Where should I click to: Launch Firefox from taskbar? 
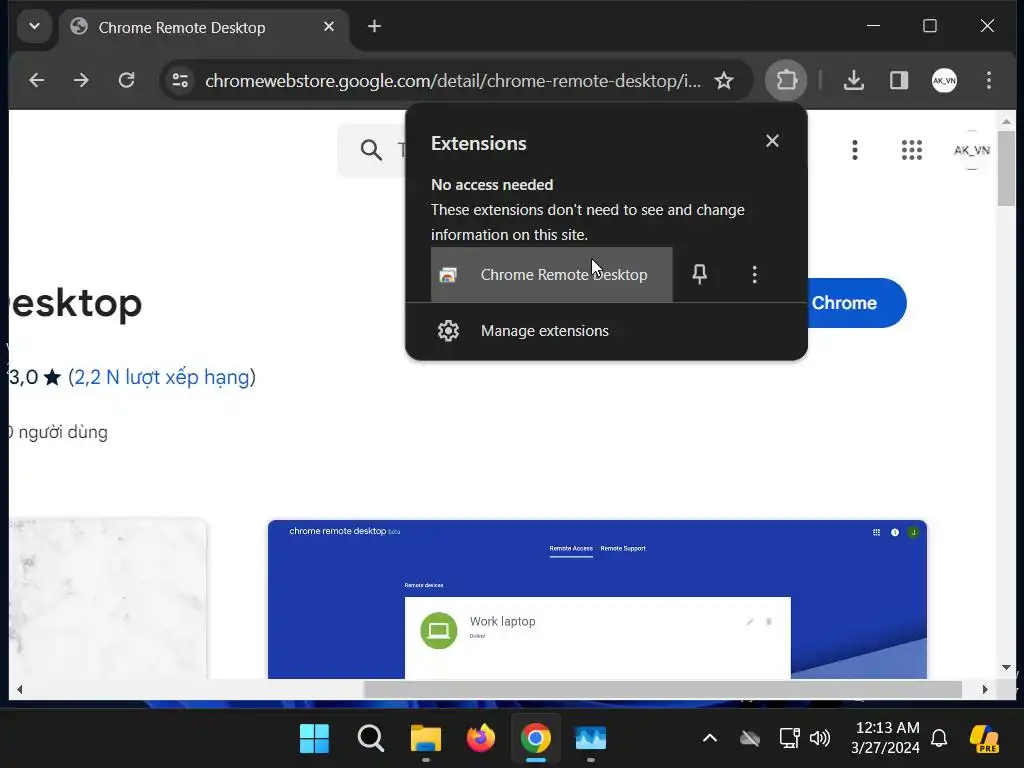(481, 739)
